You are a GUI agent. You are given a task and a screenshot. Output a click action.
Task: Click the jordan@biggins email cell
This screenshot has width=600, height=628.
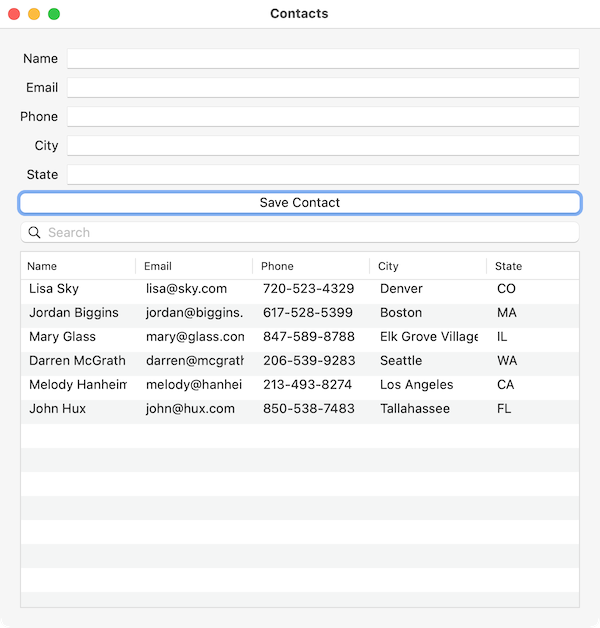195,313
